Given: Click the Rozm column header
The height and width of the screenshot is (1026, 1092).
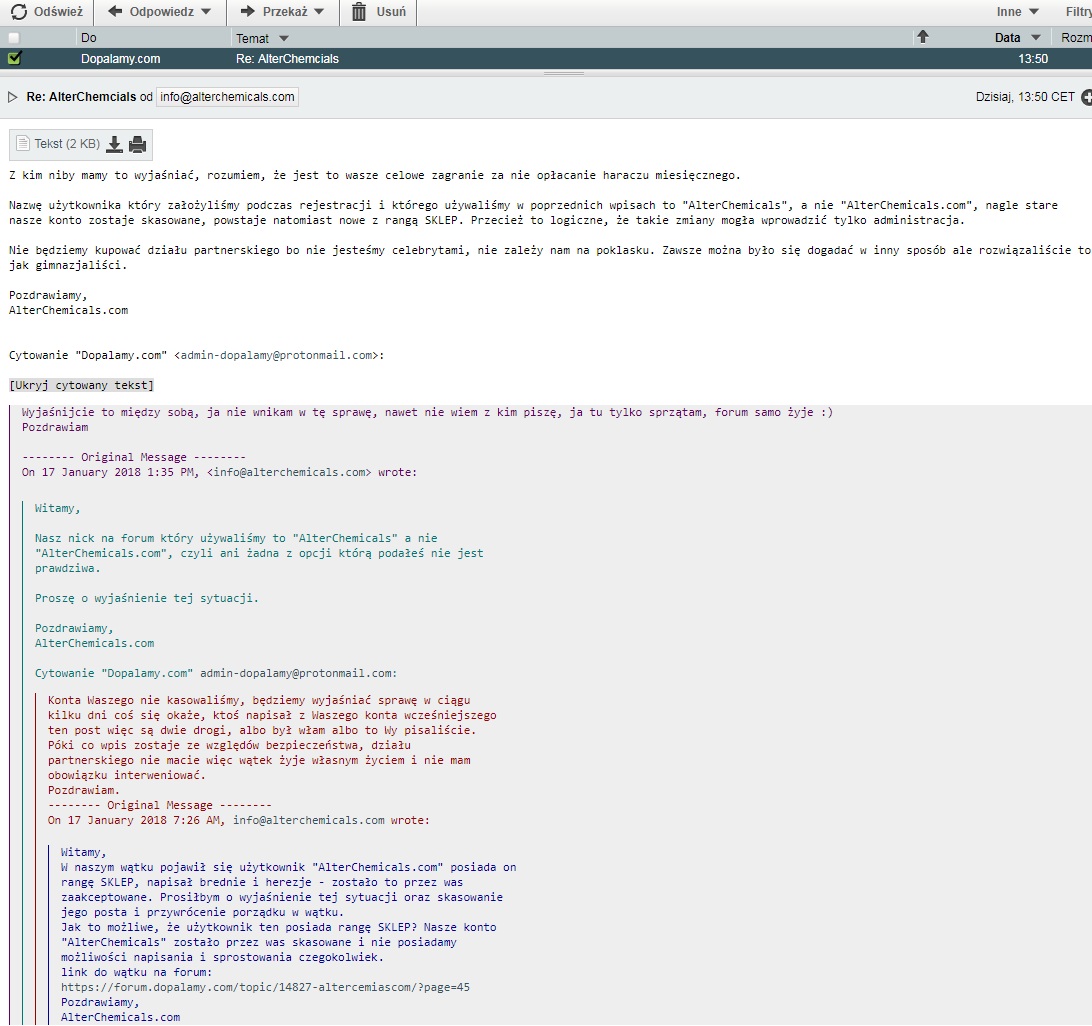Looking at the screenshot, I should click(1076, 38).
